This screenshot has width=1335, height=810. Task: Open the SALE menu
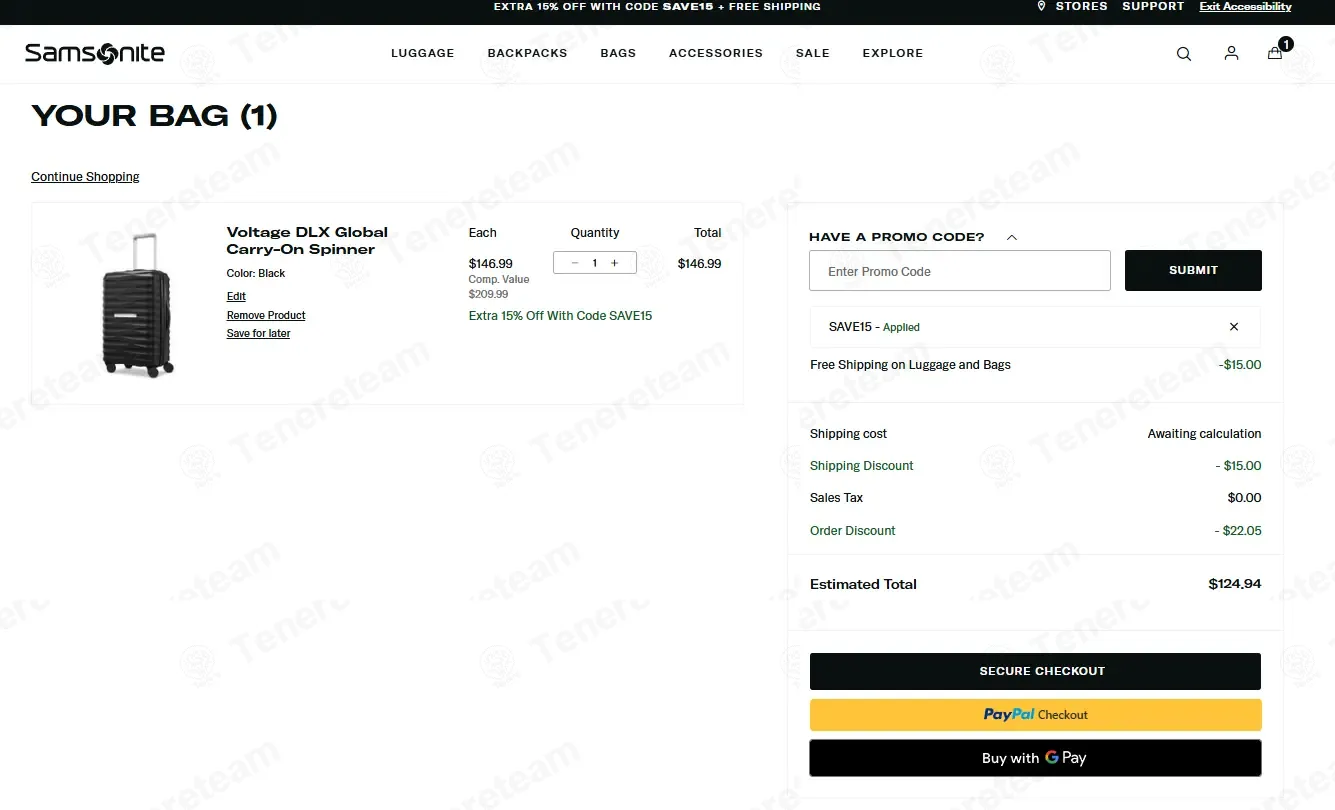point(812,53)
